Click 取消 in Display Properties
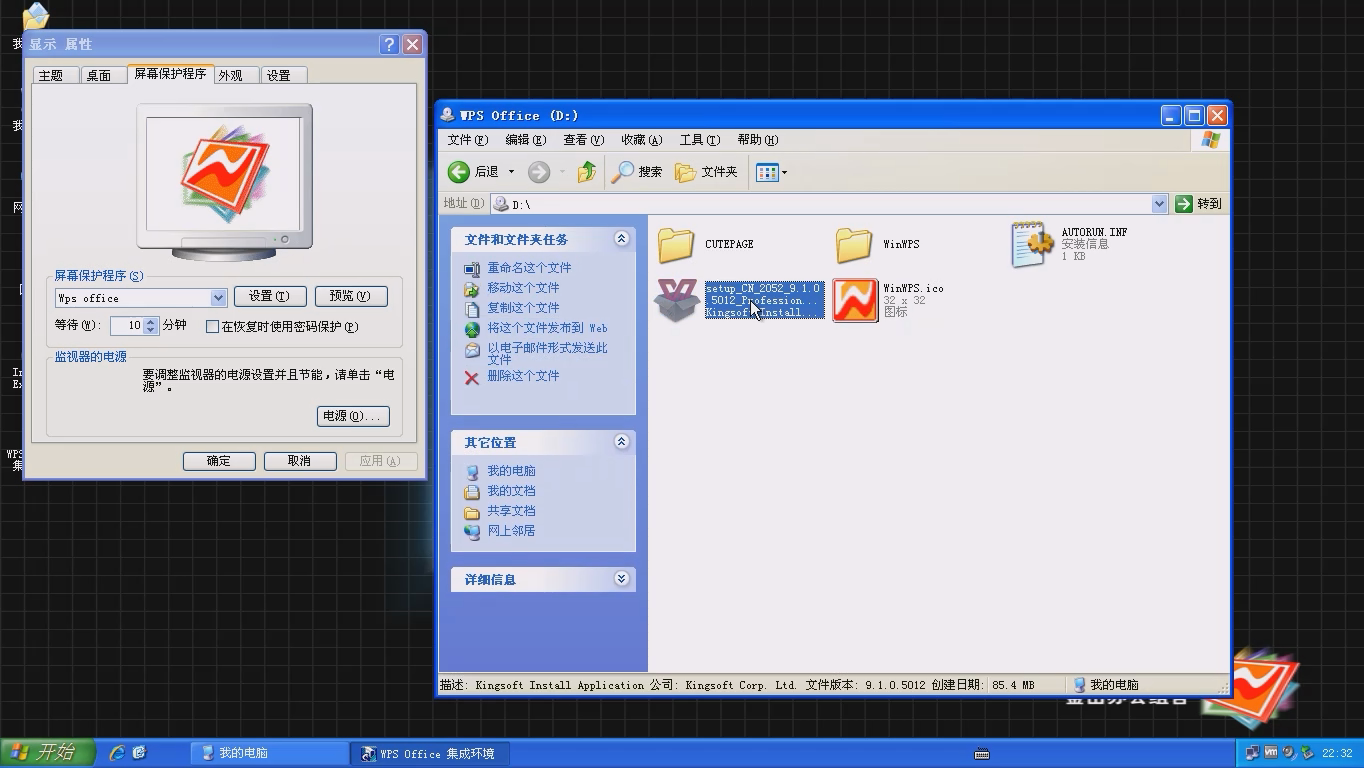The width and height of the screenshot is (1364, 768). point(300,461)
